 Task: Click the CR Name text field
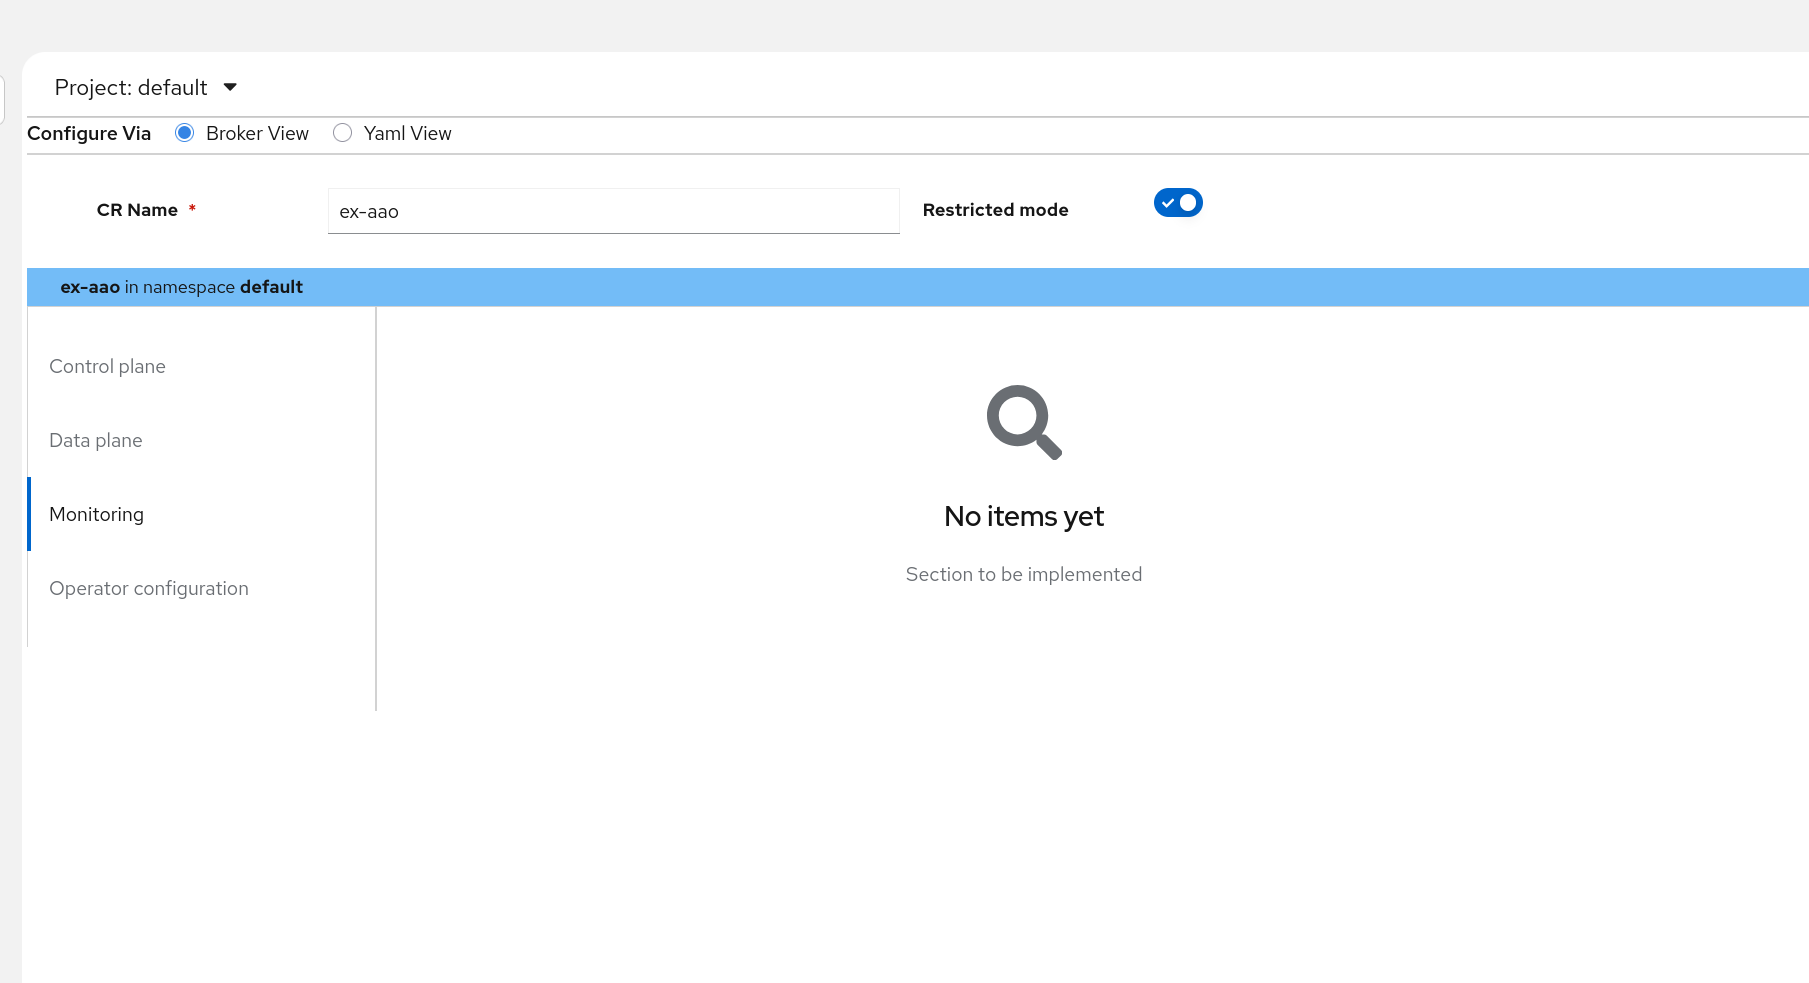tap(613, 212)
